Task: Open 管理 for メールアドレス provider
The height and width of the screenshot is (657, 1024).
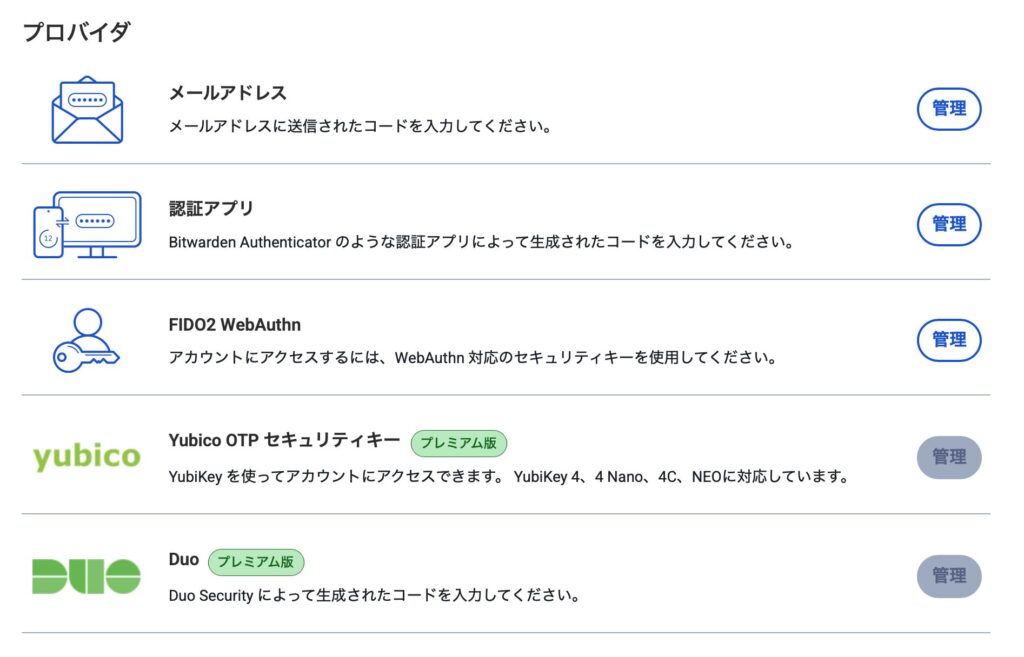Action: 949,109
